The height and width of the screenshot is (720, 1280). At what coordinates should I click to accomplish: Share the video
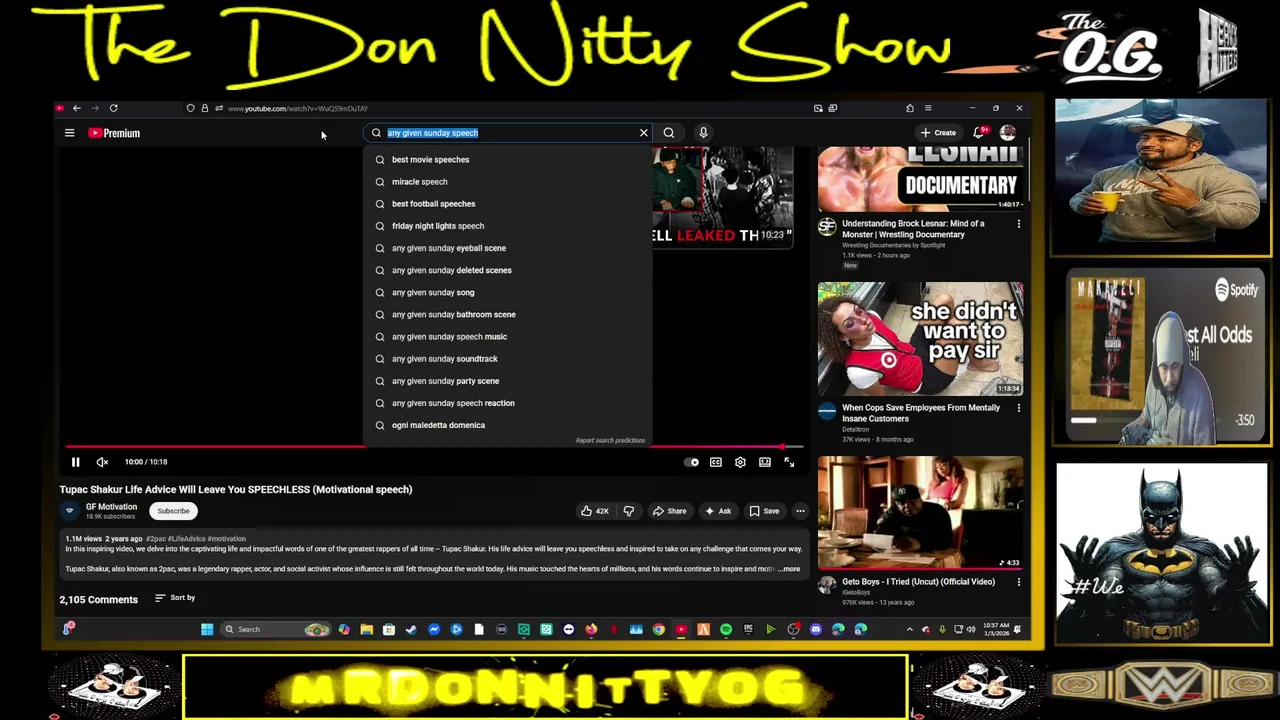[669, 511]
